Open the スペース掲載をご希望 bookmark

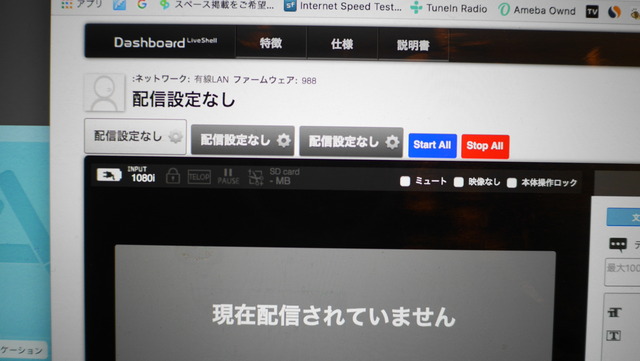click(217, 5)
